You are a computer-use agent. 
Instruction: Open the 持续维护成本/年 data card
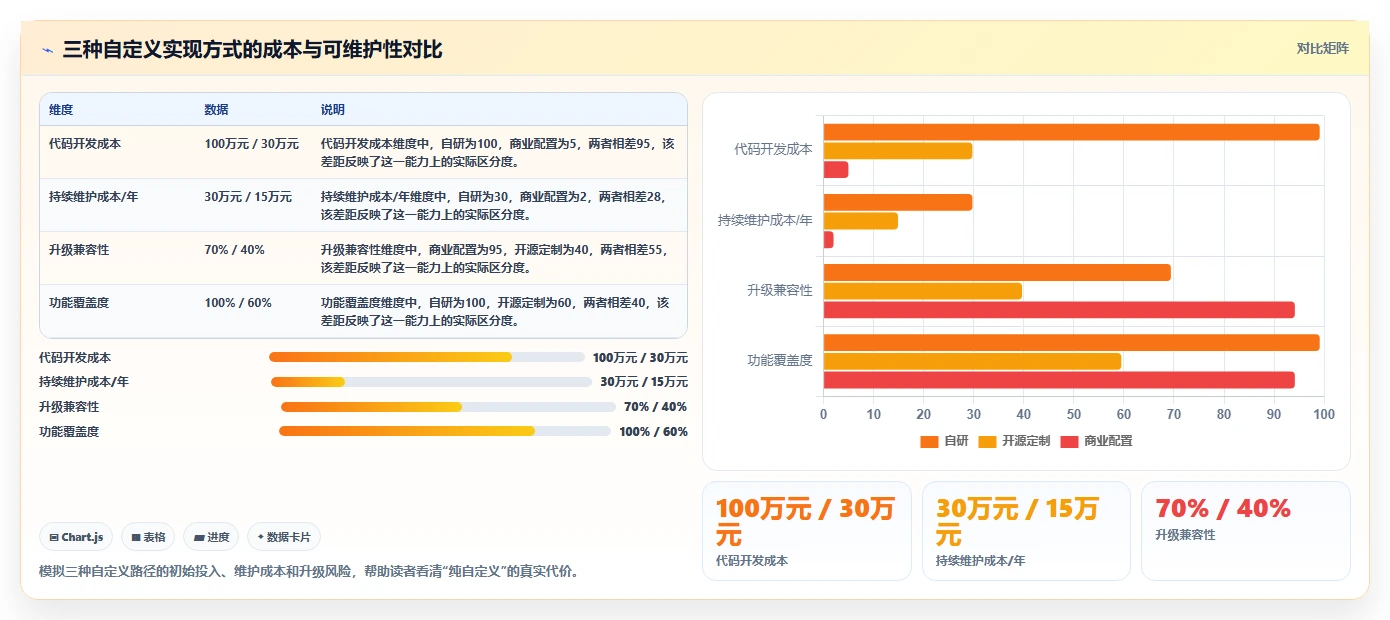(x=1026, y=531)
